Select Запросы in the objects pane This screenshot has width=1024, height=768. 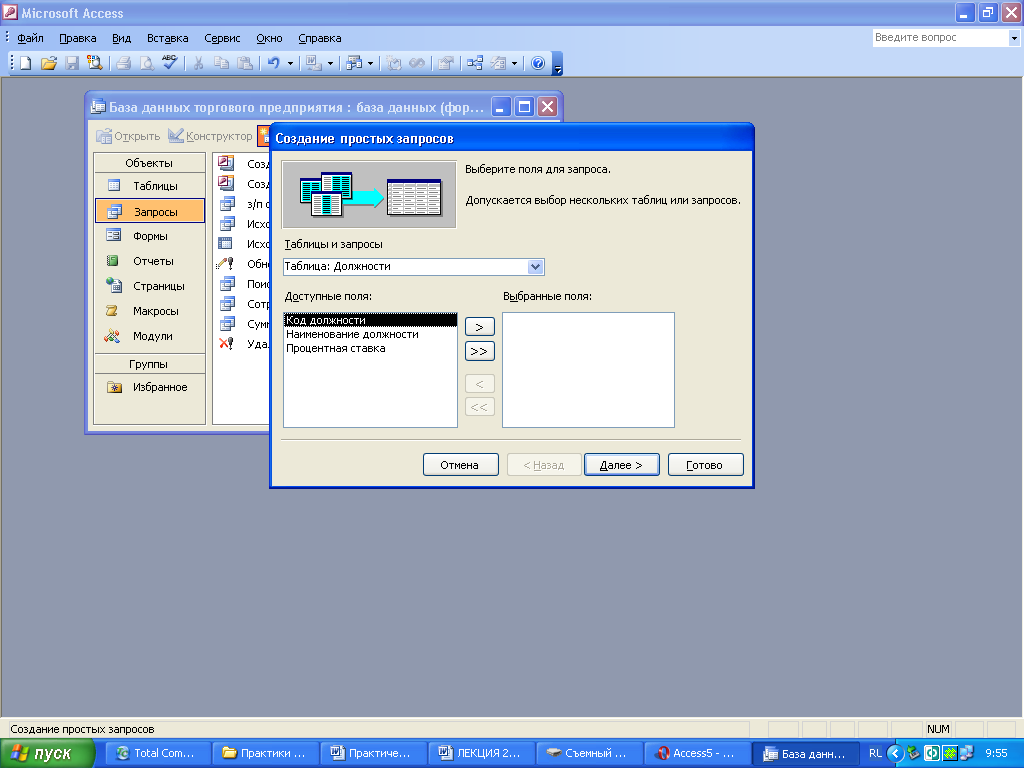point(150,212)
